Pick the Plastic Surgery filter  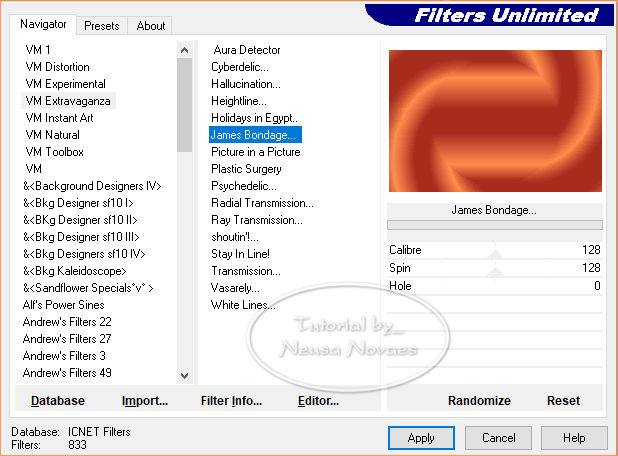(x=246, y=169)
